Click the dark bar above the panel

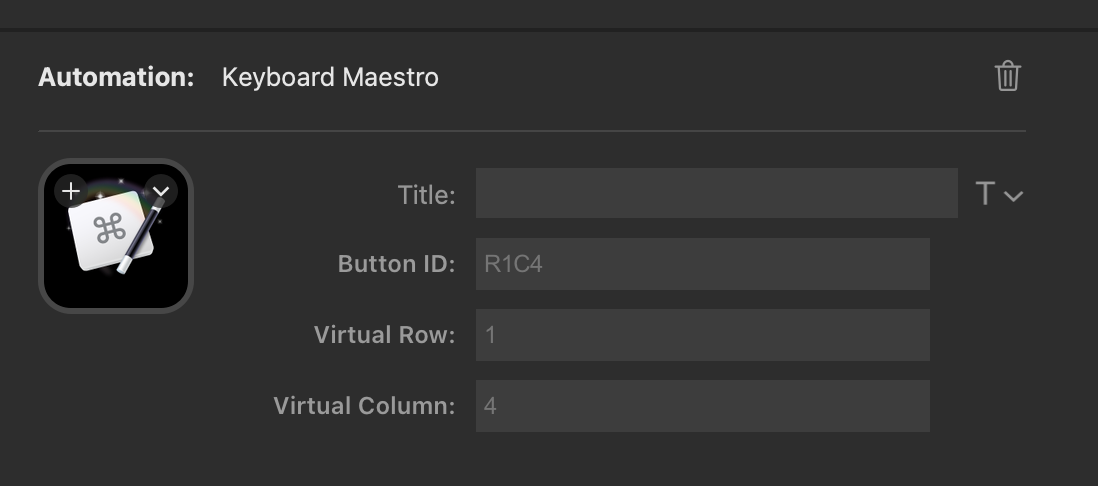[549, 13]
